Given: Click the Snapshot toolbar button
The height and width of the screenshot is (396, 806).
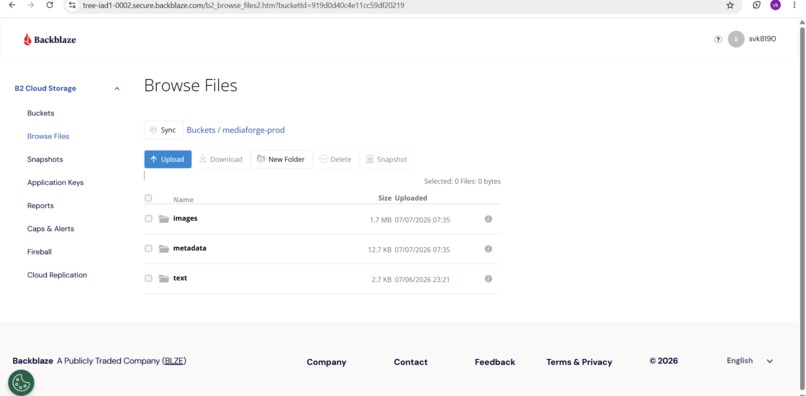Looking at the screenshot, I should 387,159.
